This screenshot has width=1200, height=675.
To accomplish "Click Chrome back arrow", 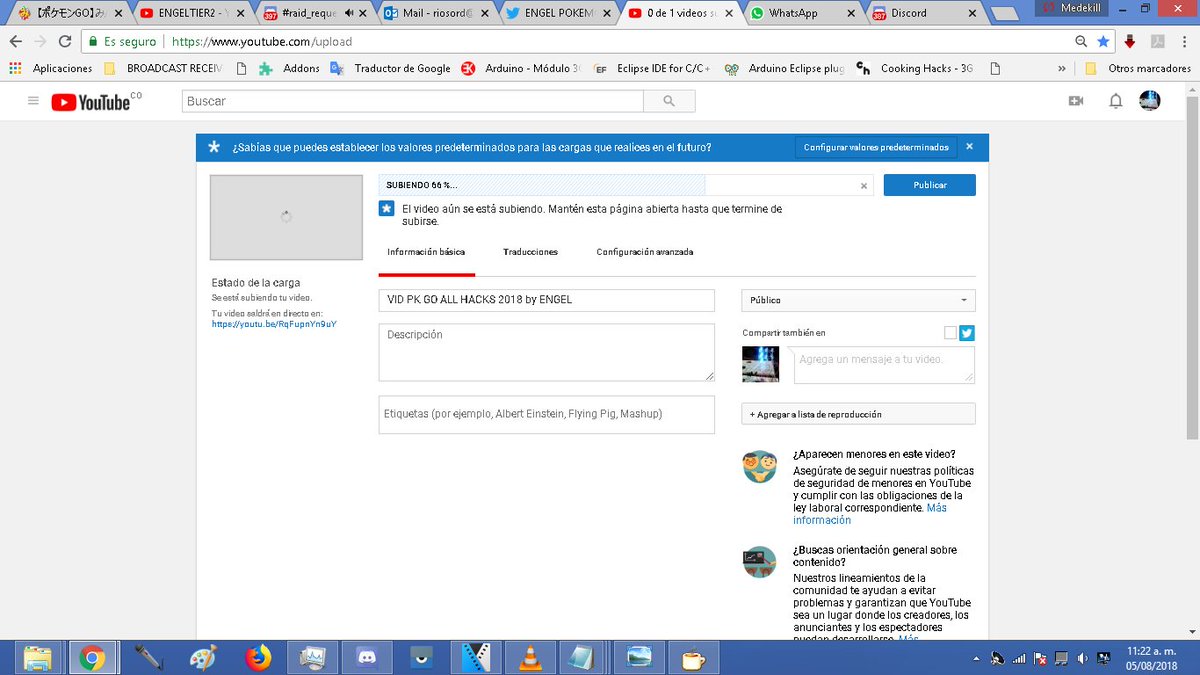I will coord(16,42).
